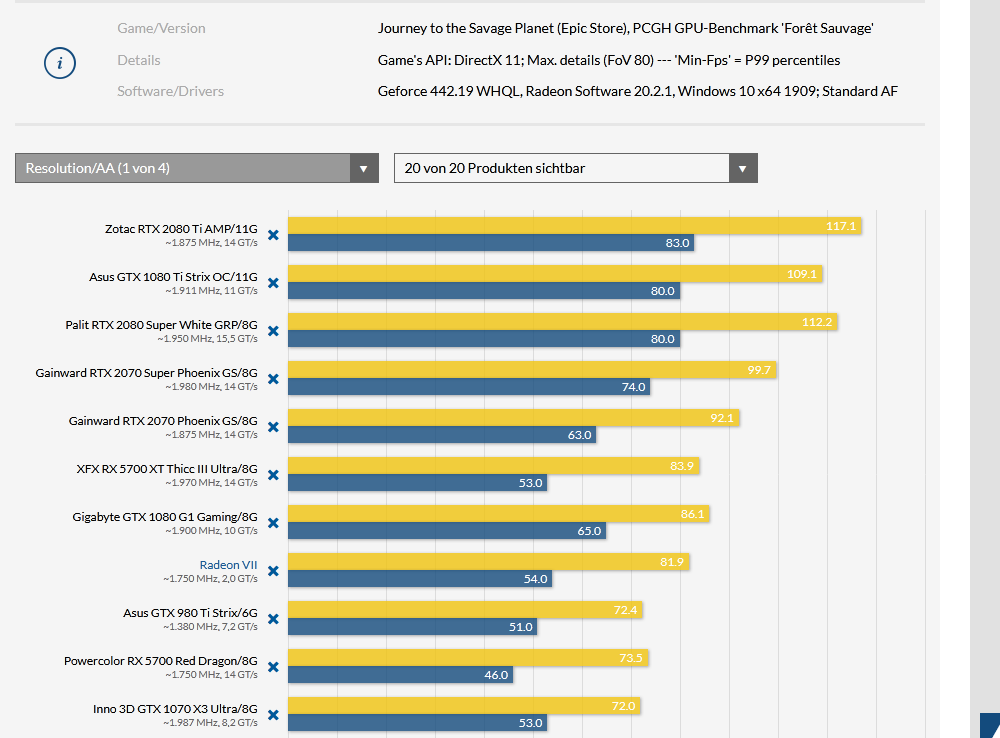Screen dimensions: 1000x738
Task: Click the 83.0 blue bar for Zotac
Action: pyautogui.click(x=491, y=243)
